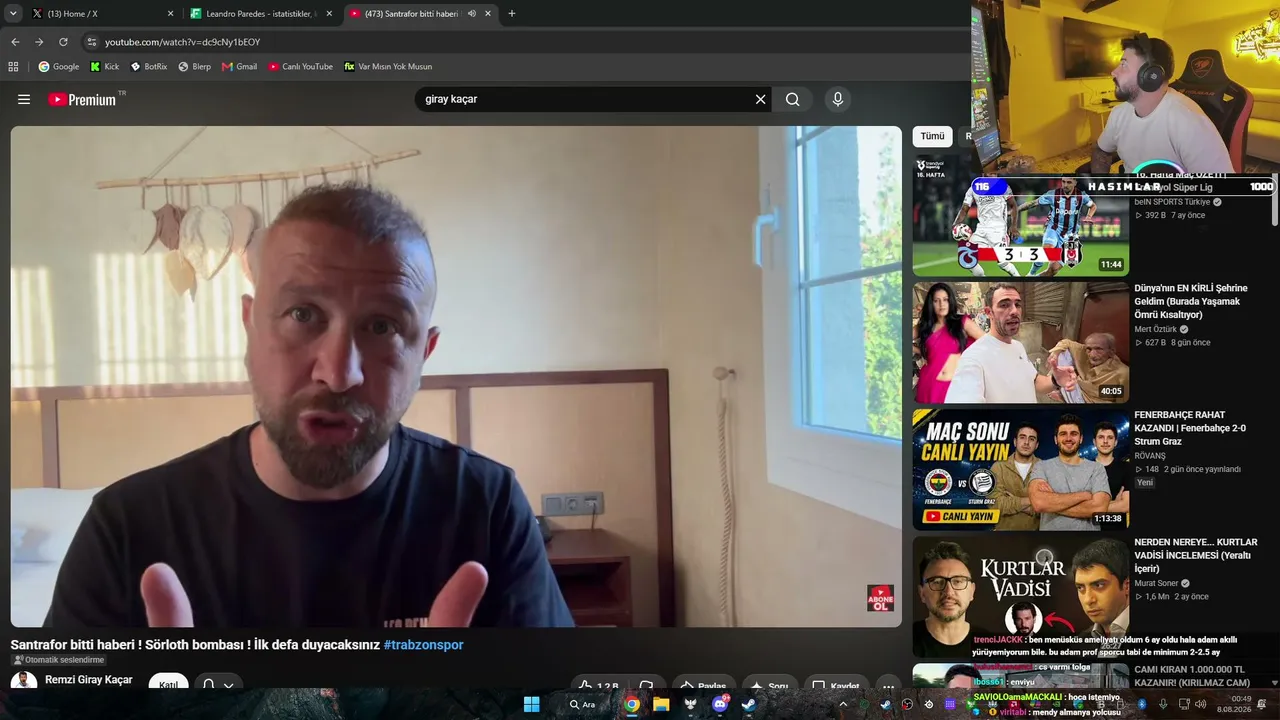Image resolution: width=1280 pixels, height=720 pixels.
Task: Open site information icon in address bar
Action: coord(91,42)
